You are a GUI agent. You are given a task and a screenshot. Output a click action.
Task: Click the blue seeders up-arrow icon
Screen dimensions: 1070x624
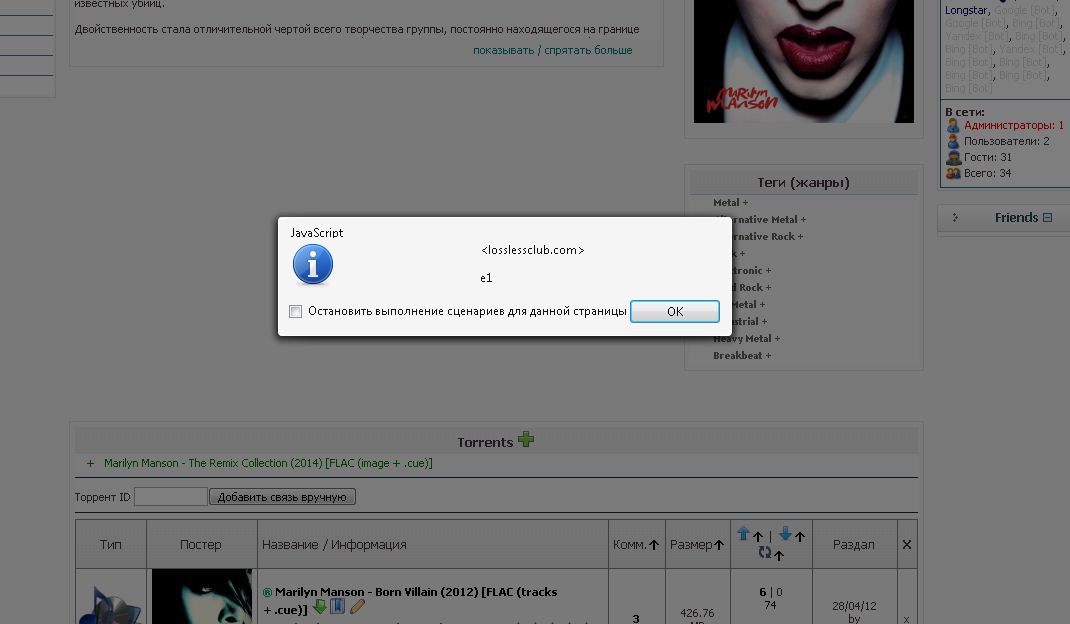[743, 534]
